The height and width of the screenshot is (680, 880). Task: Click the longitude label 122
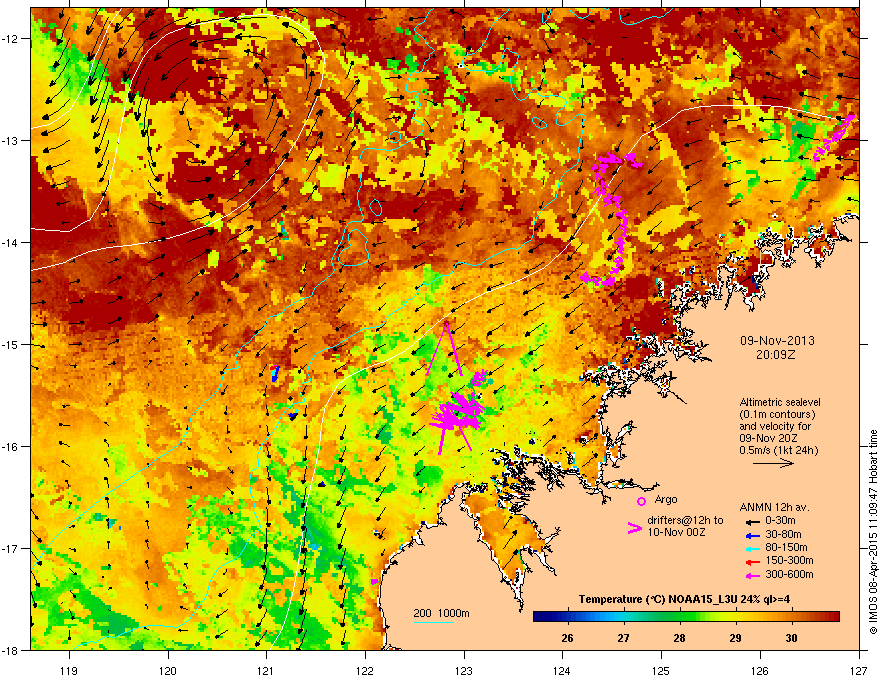(365, 670)
